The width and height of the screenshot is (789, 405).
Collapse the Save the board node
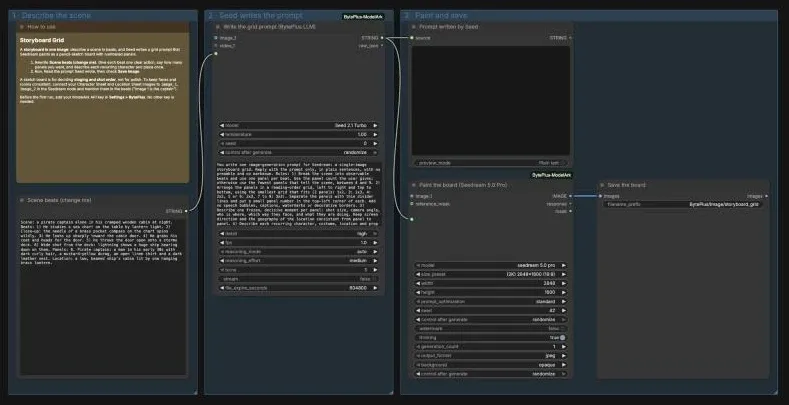pos(602,185)
